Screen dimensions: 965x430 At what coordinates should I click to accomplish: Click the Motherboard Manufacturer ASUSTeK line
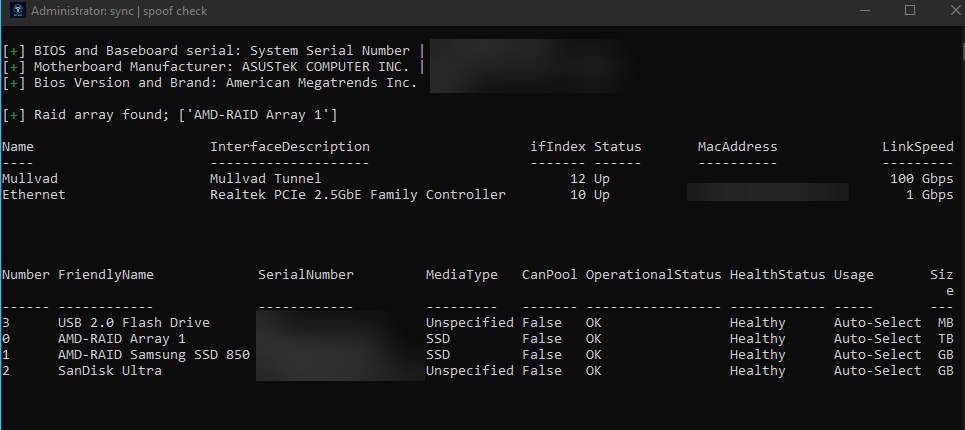(x=213, y=67)
